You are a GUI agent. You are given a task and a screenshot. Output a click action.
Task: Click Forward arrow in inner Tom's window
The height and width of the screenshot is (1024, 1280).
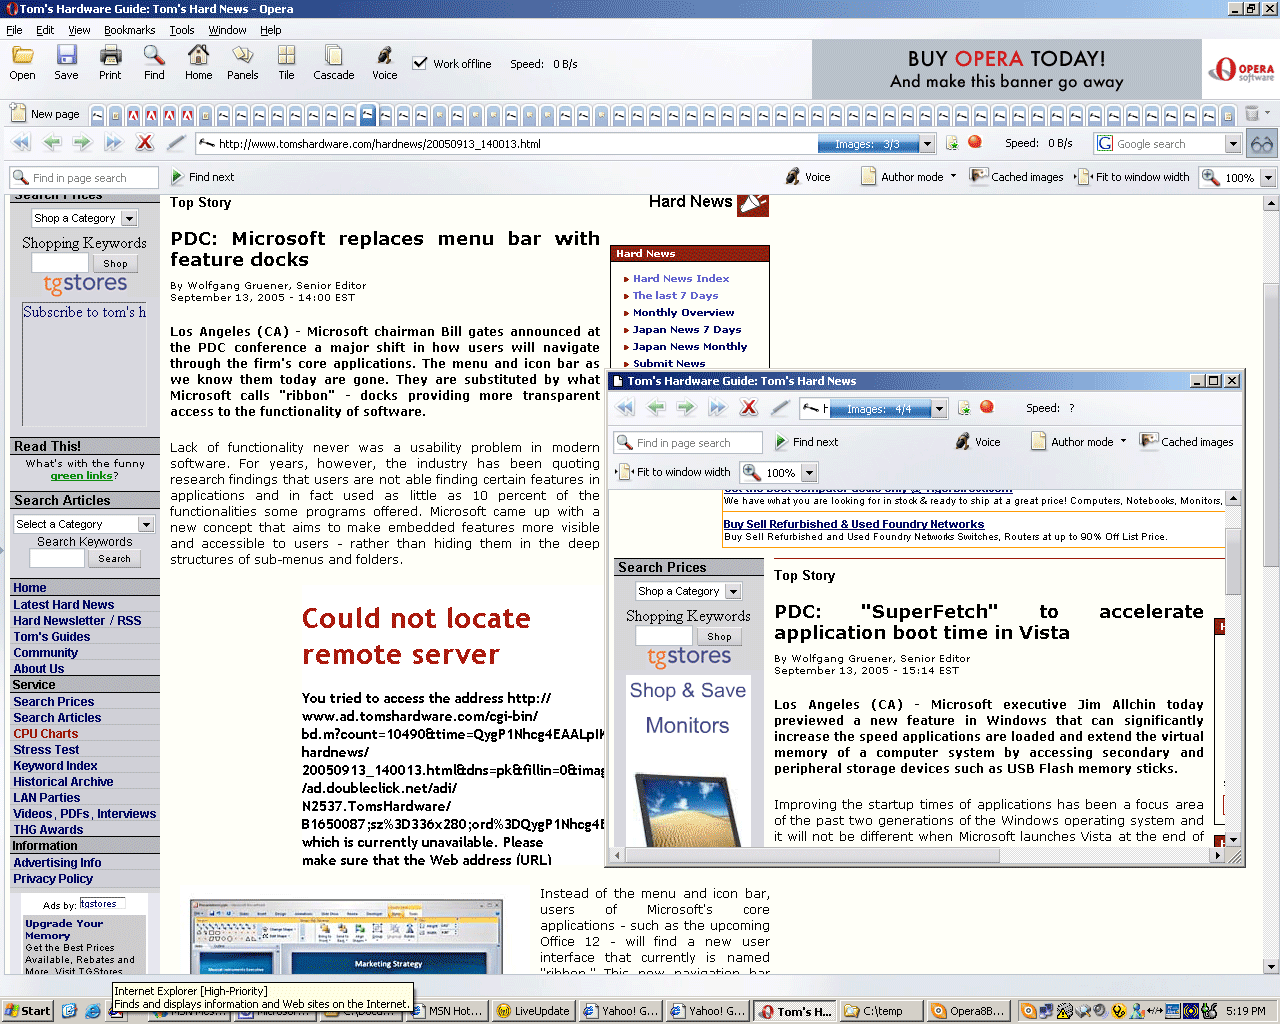click(x=686, y=407)
